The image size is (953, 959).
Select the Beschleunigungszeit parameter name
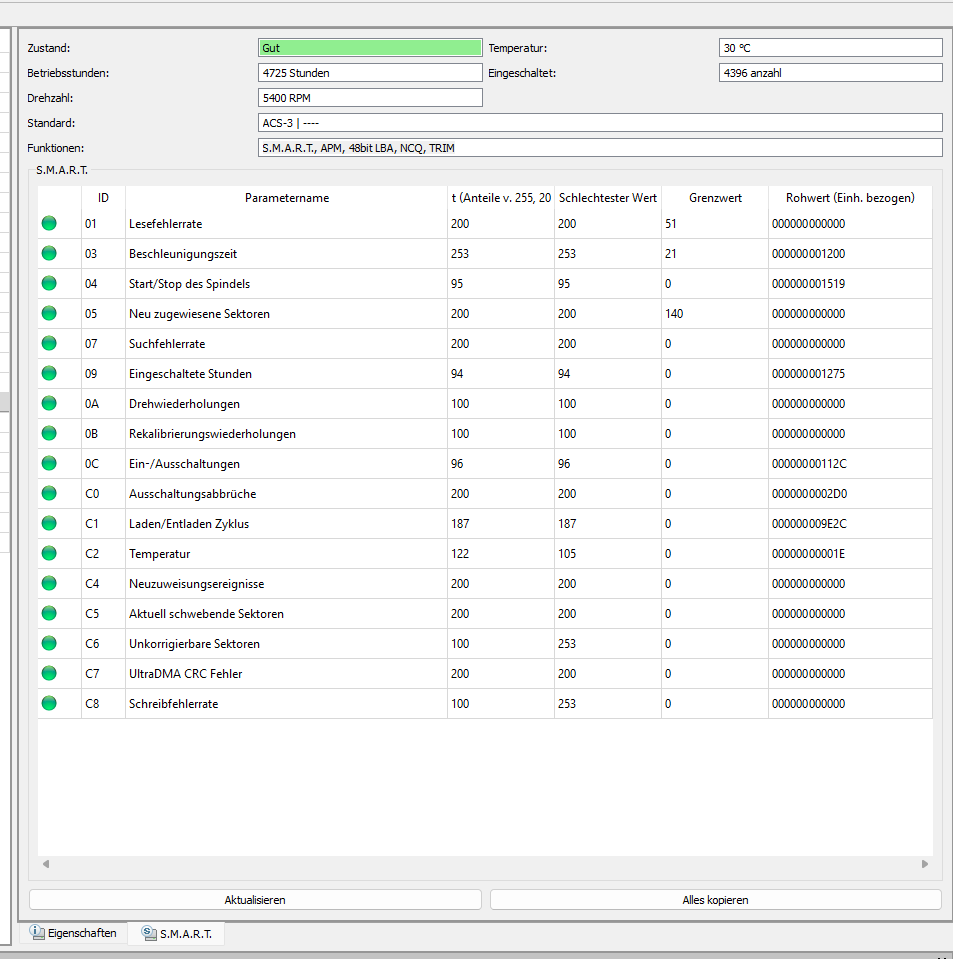click(x=183, y=254)
